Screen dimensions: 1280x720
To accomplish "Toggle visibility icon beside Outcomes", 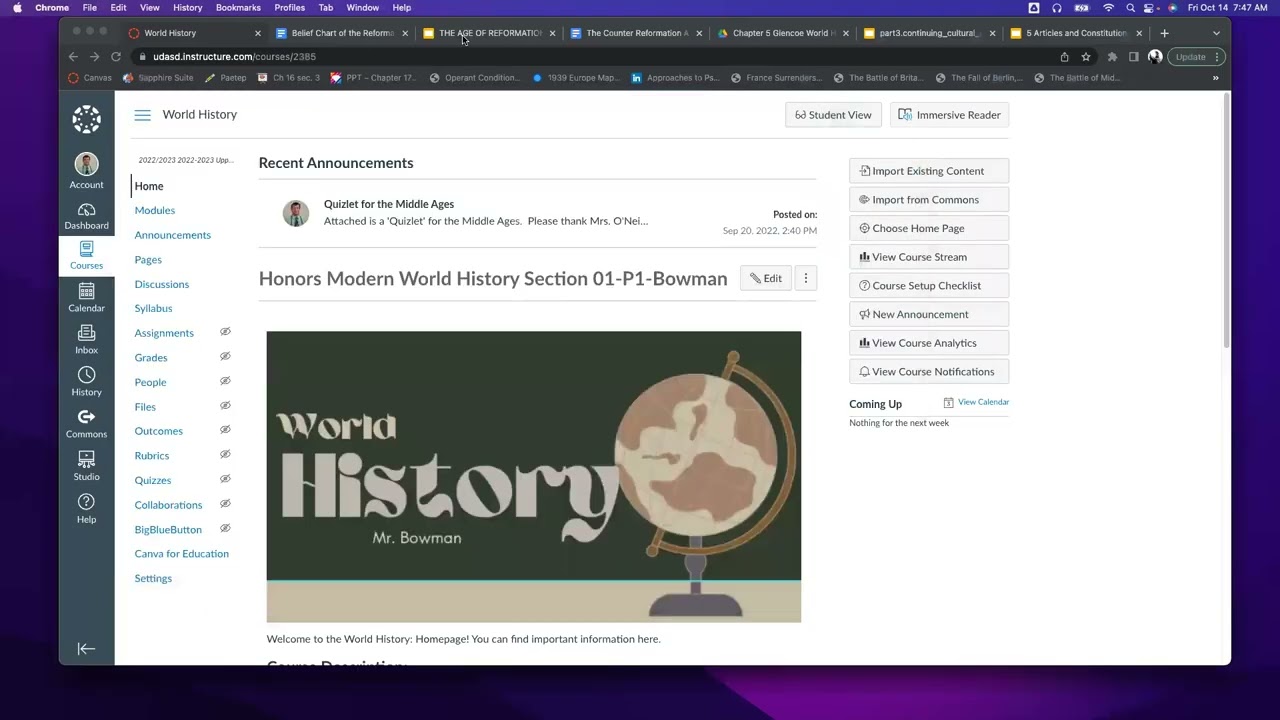I will coord(225,430).
